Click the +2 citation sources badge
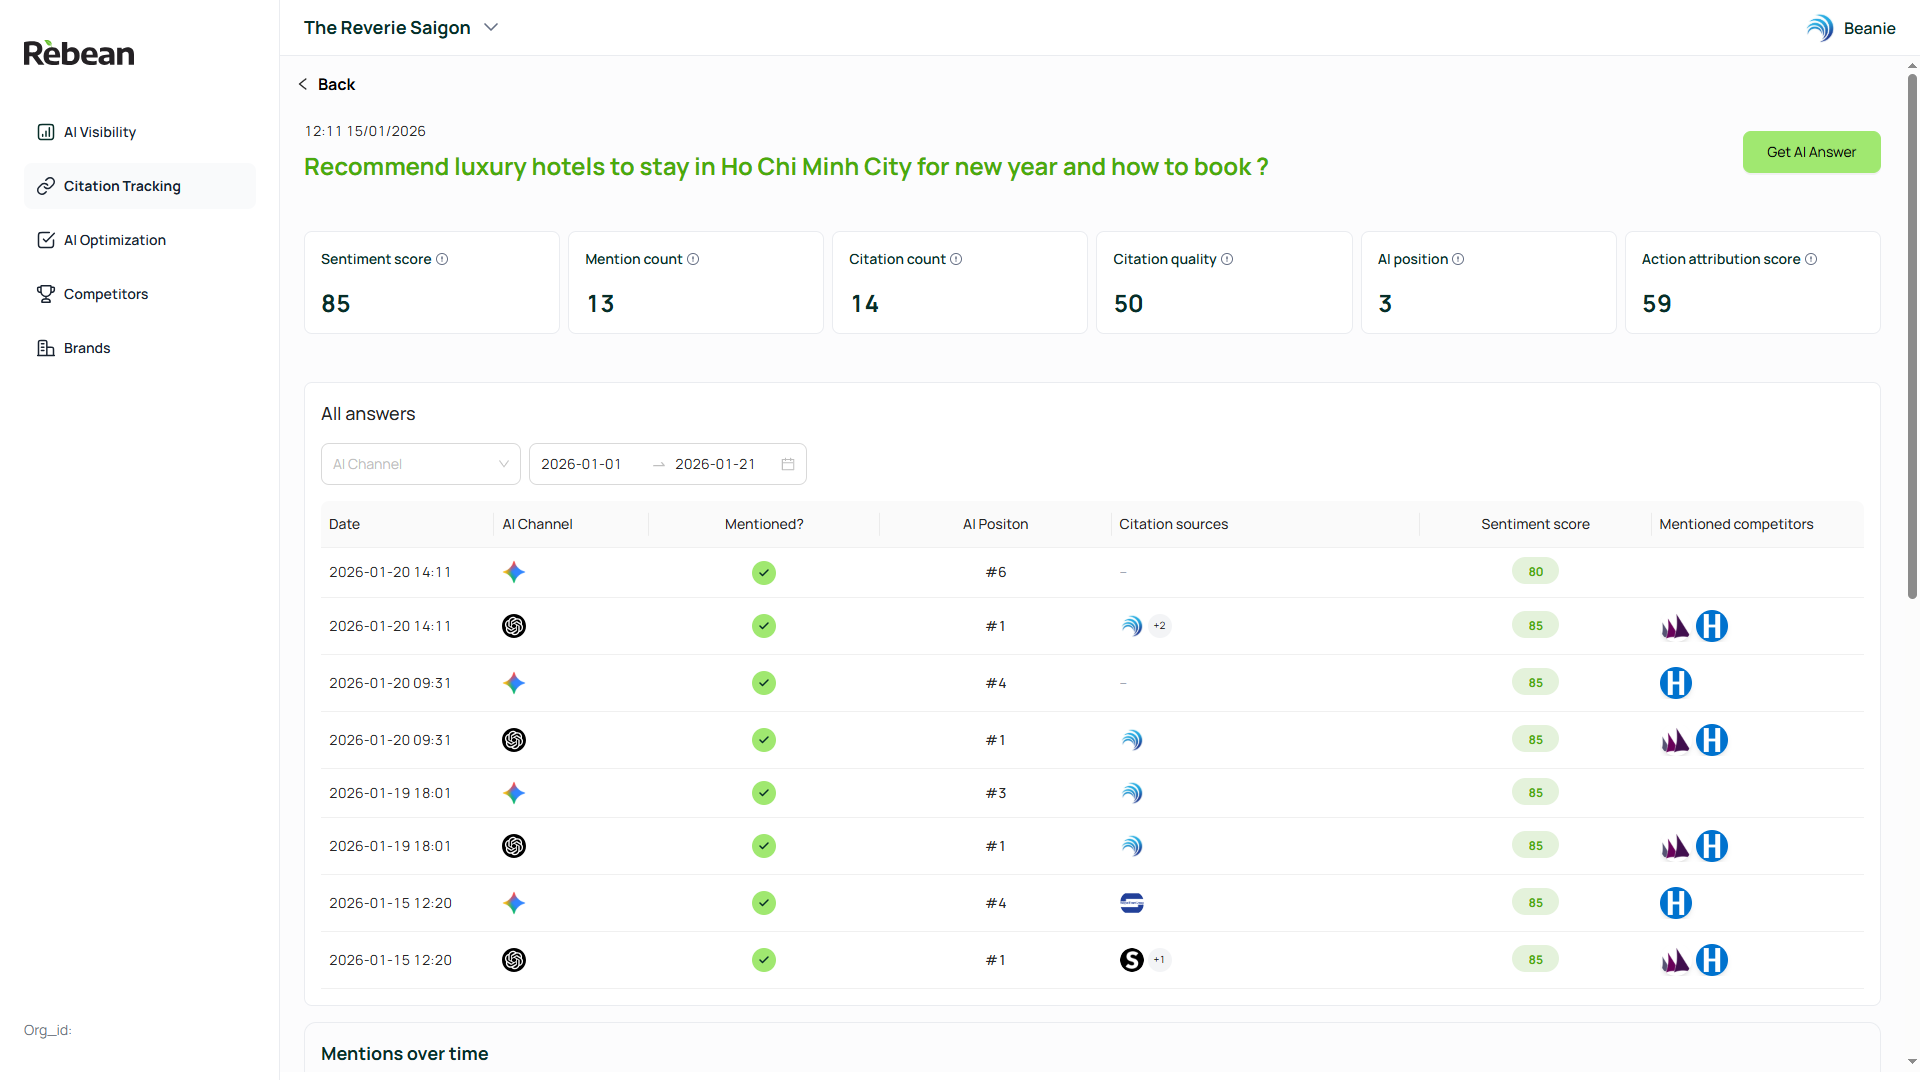This screenshot has width=1920, height=1080. point(1160,626)
